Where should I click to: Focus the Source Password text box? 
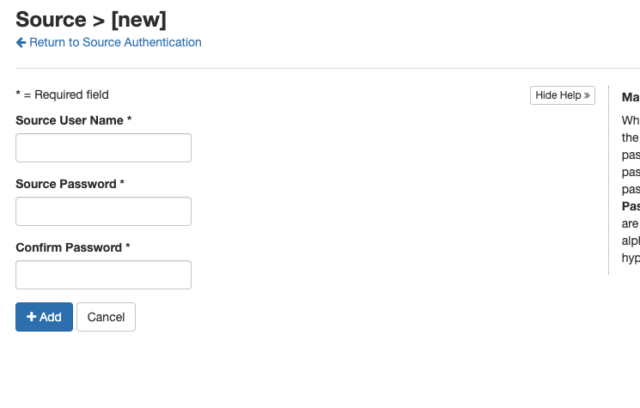tap(103, 211)
